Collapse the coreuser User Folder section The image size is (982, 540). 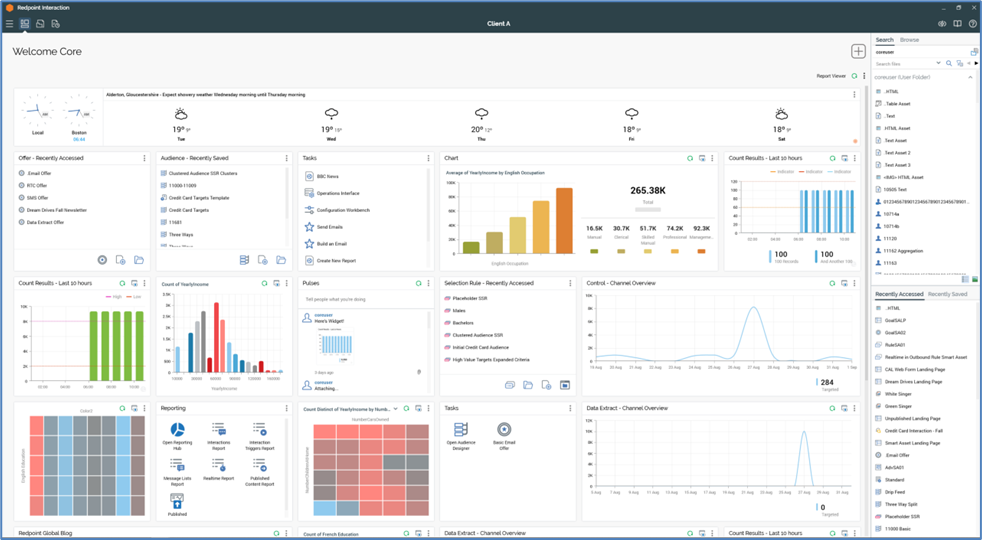click(x=970, y=77)
